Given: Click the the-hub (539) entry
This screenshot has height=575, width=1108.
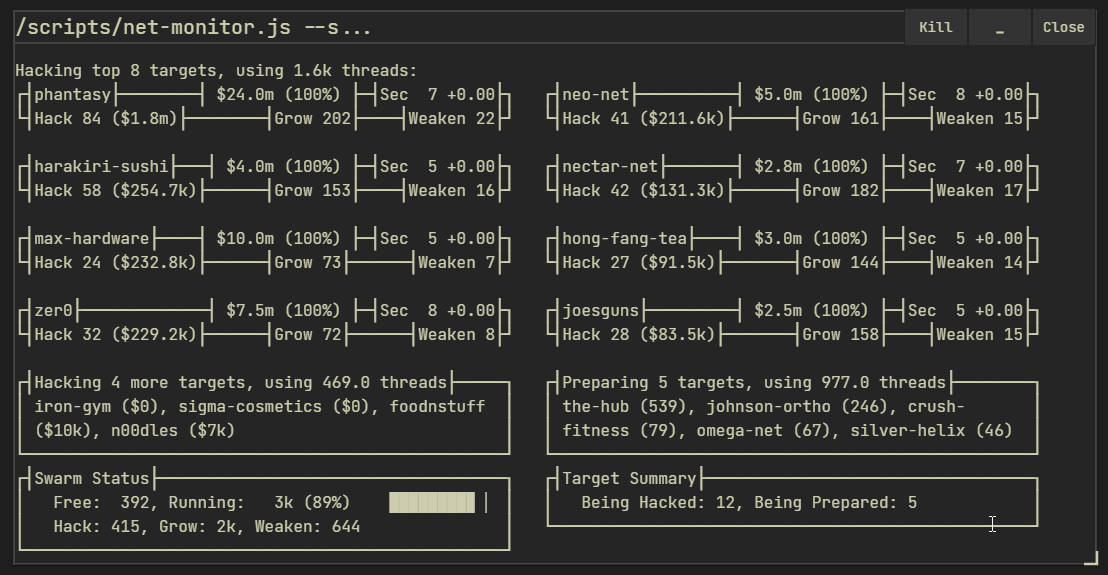Looking at the screenshot, I should 625,407.
